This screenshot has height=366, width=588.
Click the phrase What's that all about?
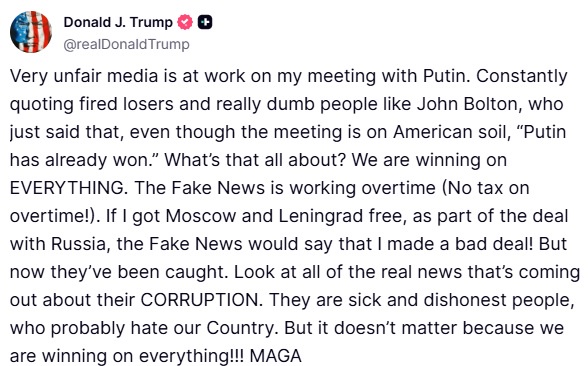coord(255,160)
